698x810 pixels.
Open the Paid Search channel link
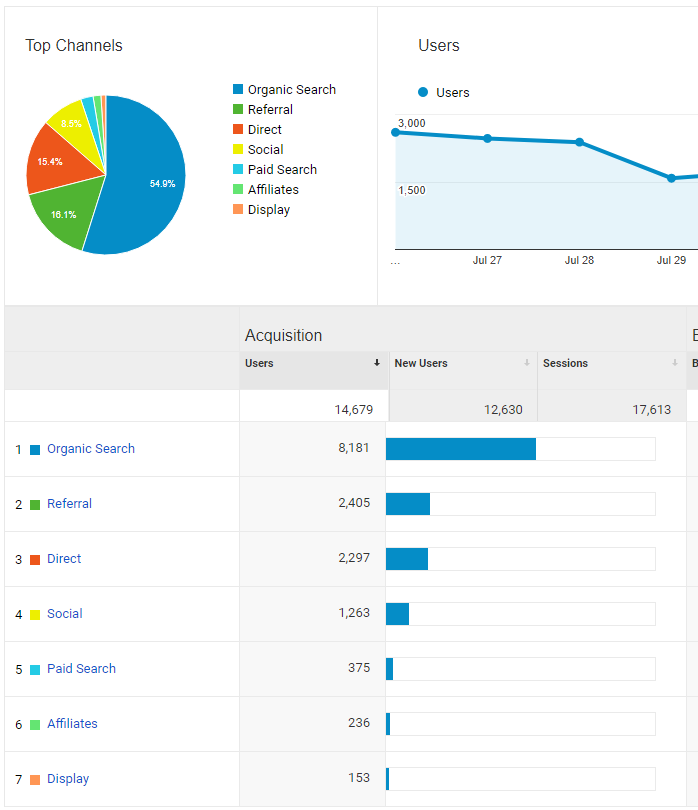pos(81,668)
